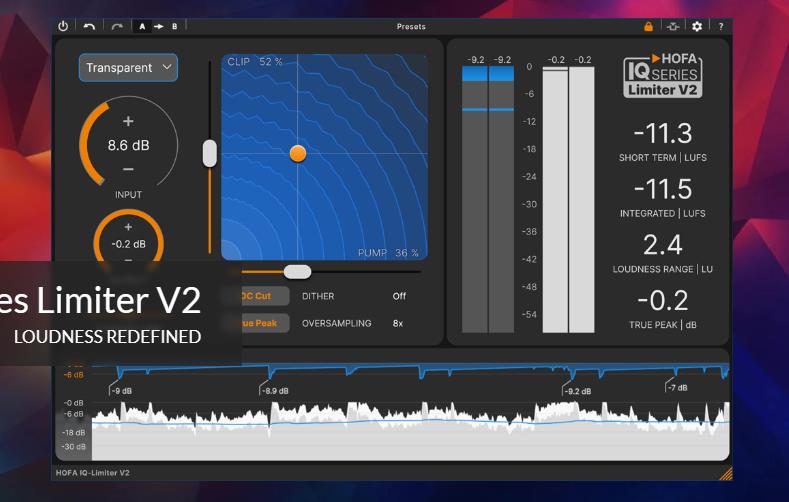Click the link icon beside the lock
Screen dimensions: 789x502
(672, 26)
